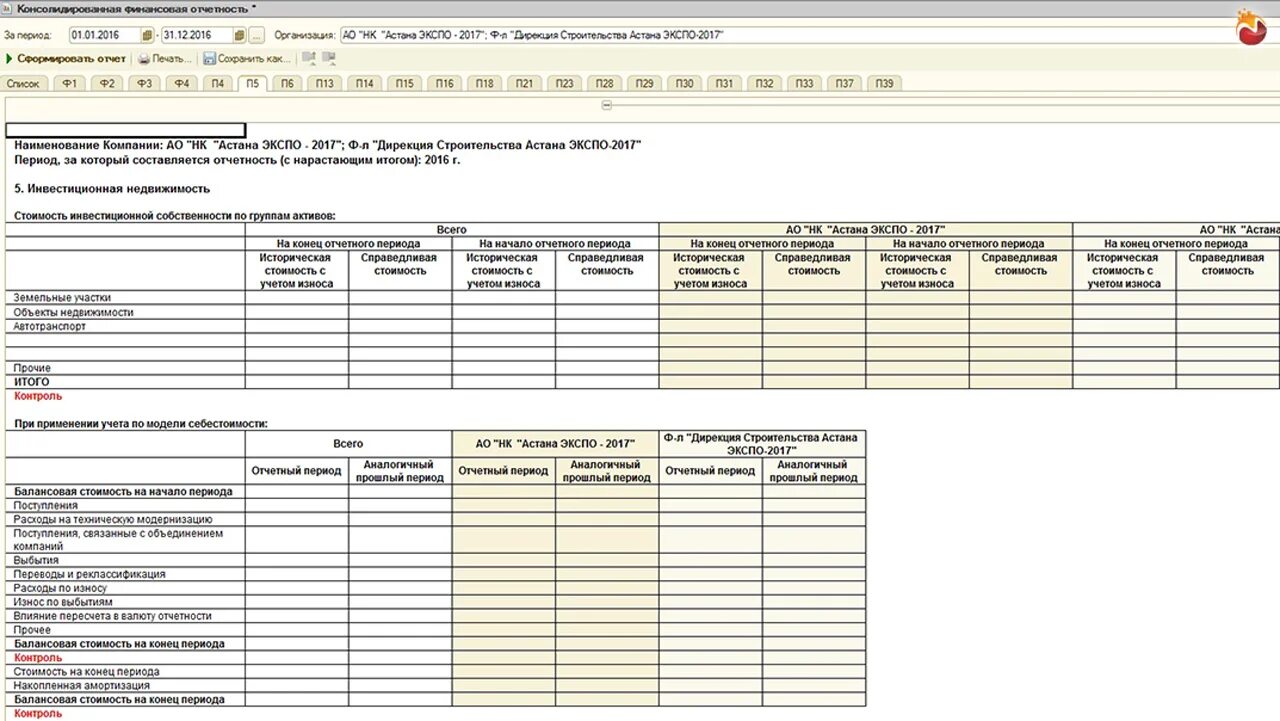1280x721 pixels.
Task: Switch to the П32 tab
Action: pos(764,84)
